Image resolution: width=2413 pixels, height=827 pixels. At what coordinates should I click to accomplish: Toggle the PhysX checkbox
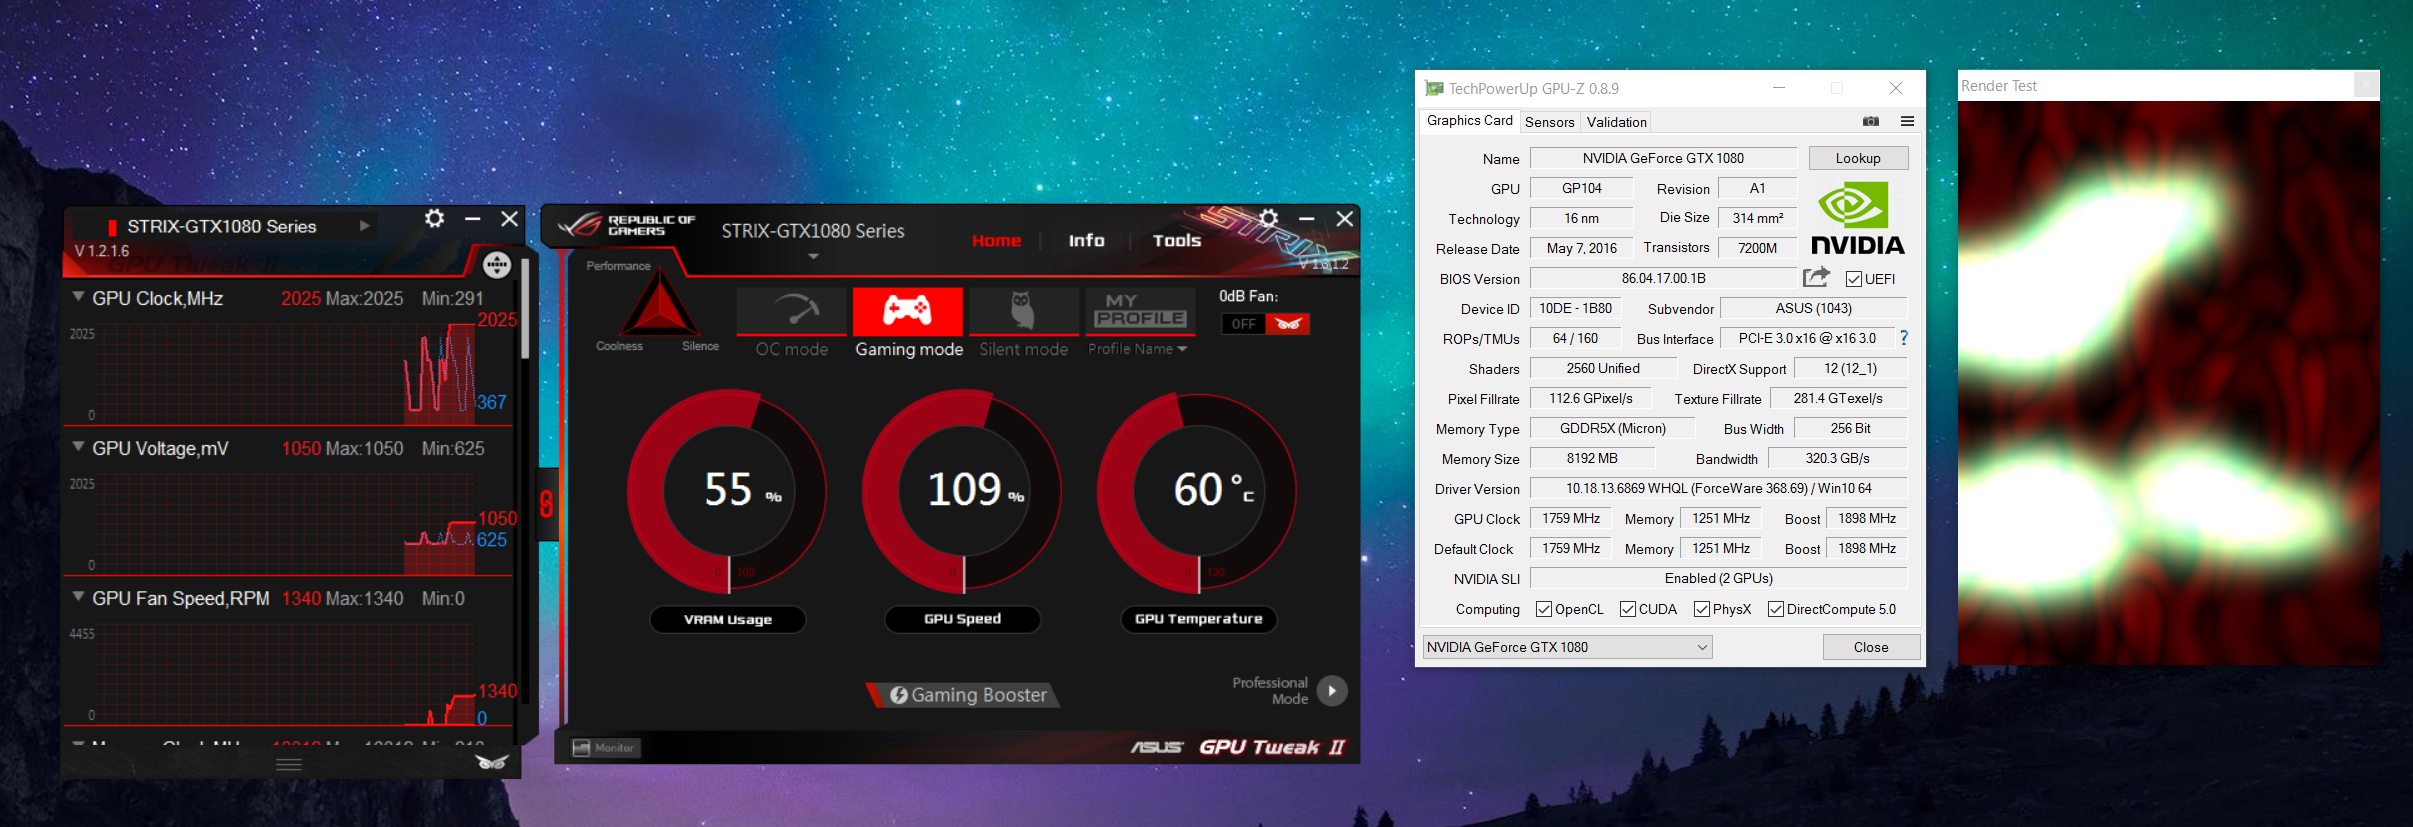[1702, 609]
